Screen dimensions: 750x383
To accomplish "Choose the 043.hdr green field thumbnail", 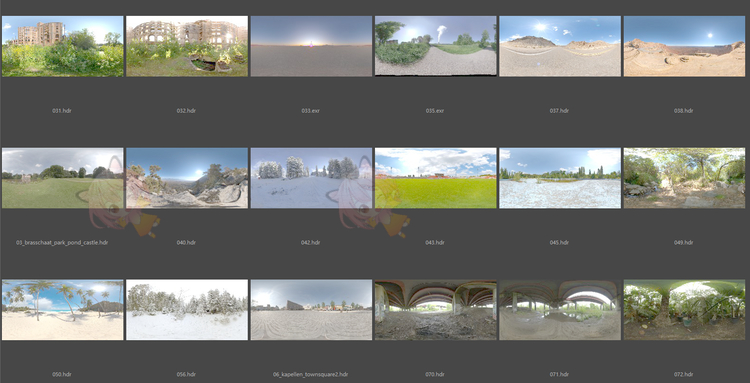I will click(x=436, y=178).
